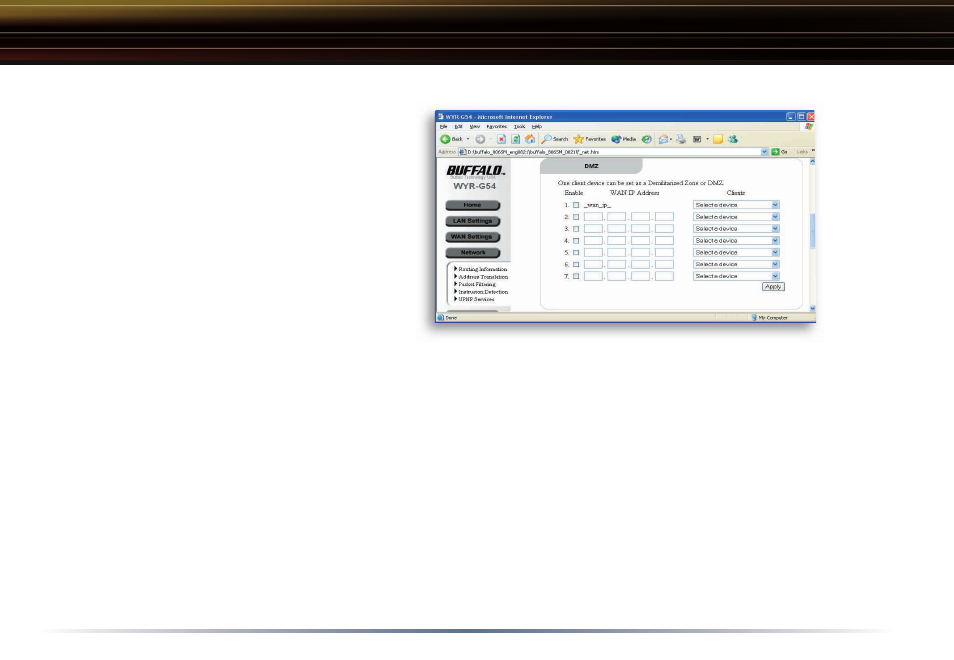Click the first octet field in row 2

coord(593,217)
